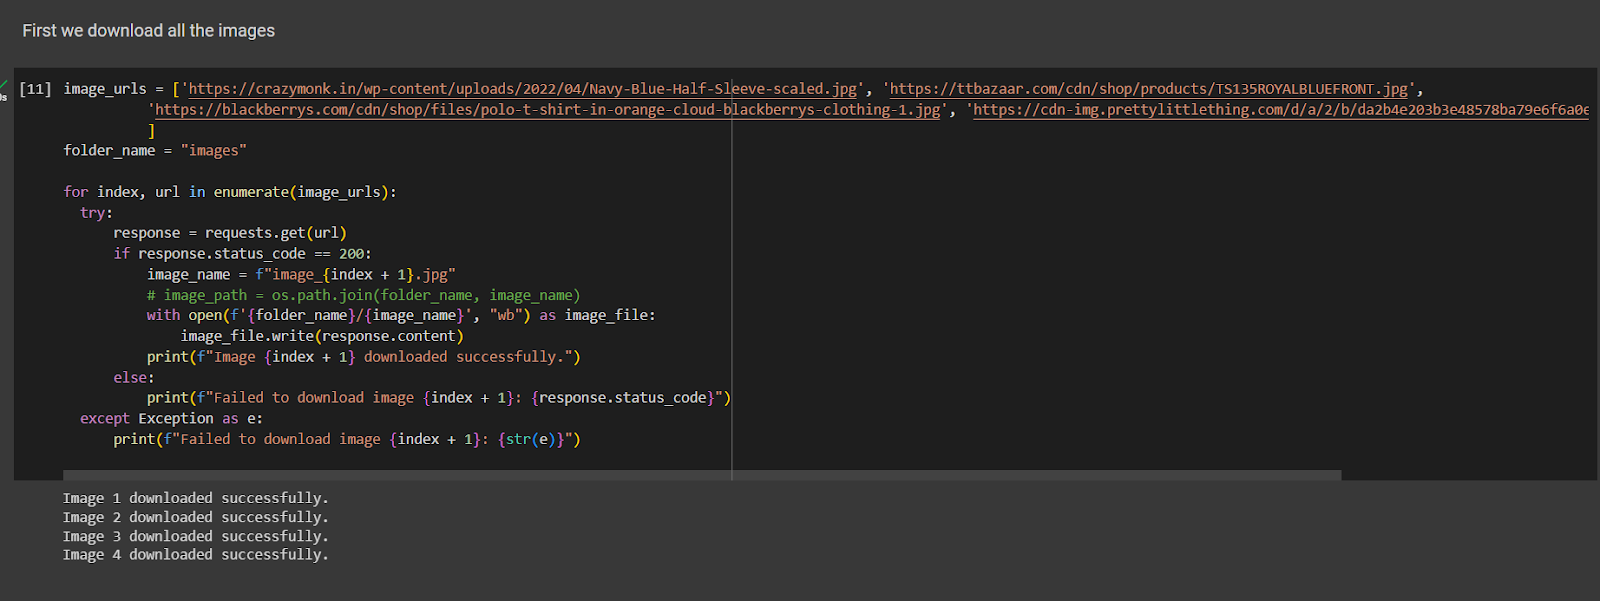1600x601 pixels.
Task: Click the commented os.path.join line
Action: pos(364,295)
